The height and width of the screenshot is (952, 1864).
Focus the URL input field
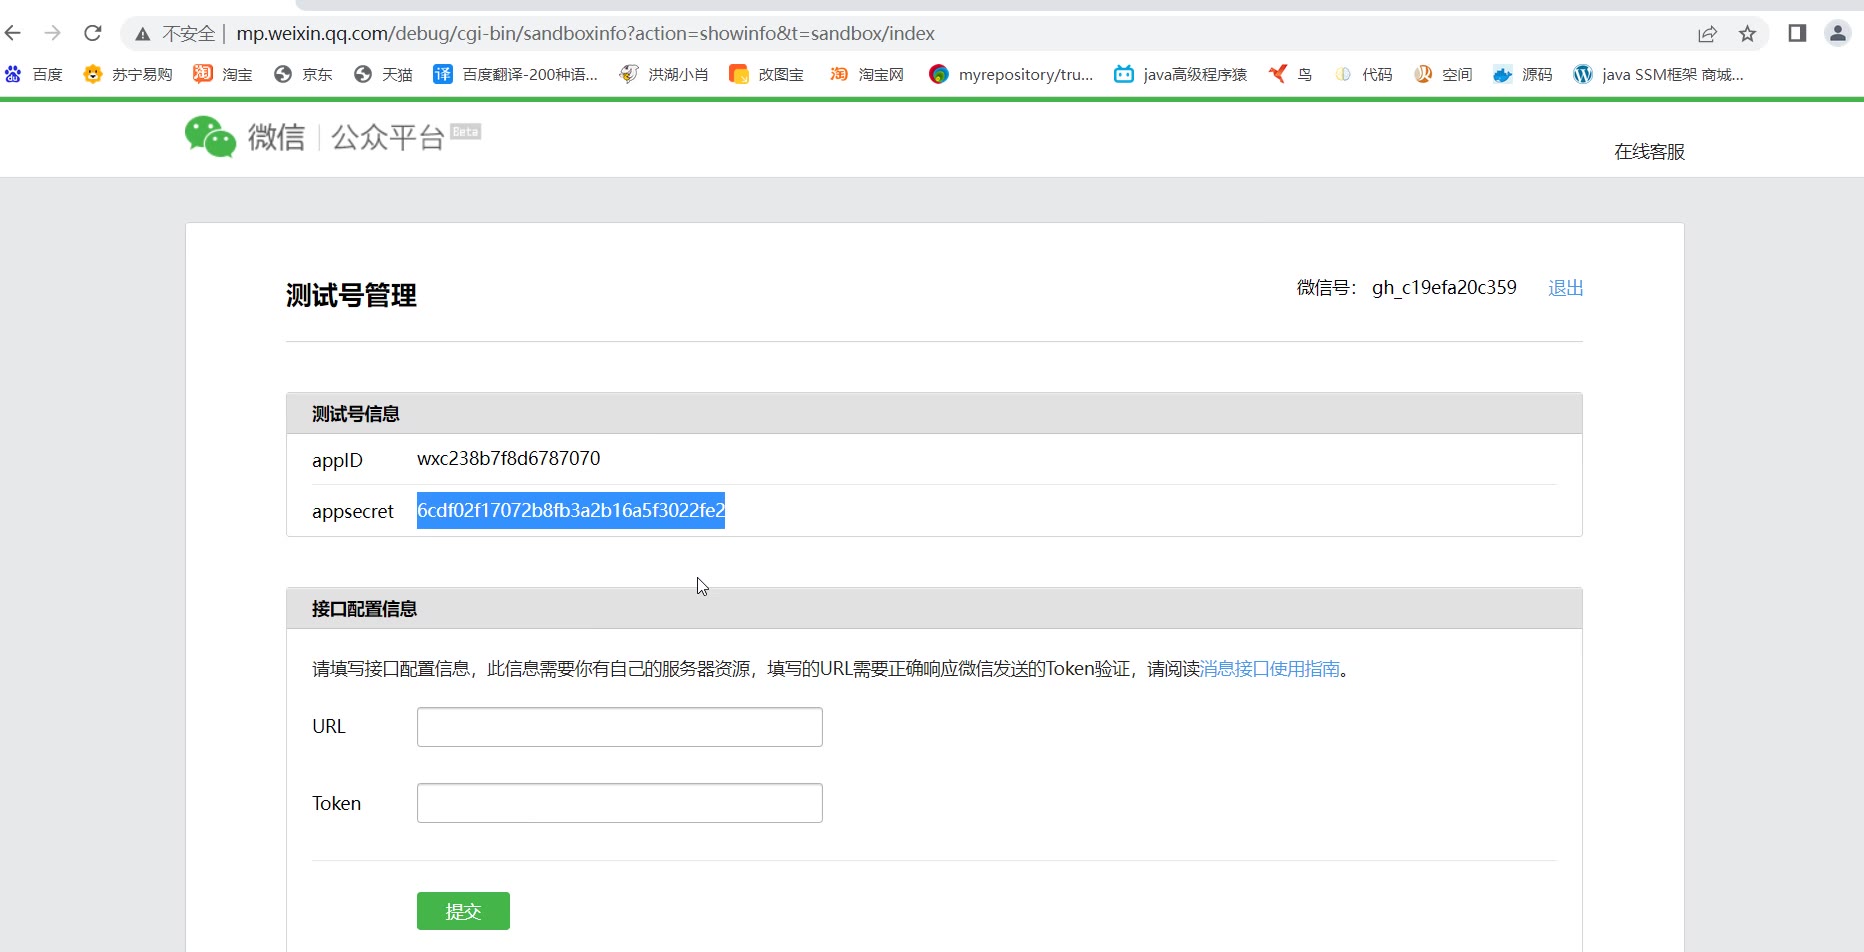tap(620, 727)
